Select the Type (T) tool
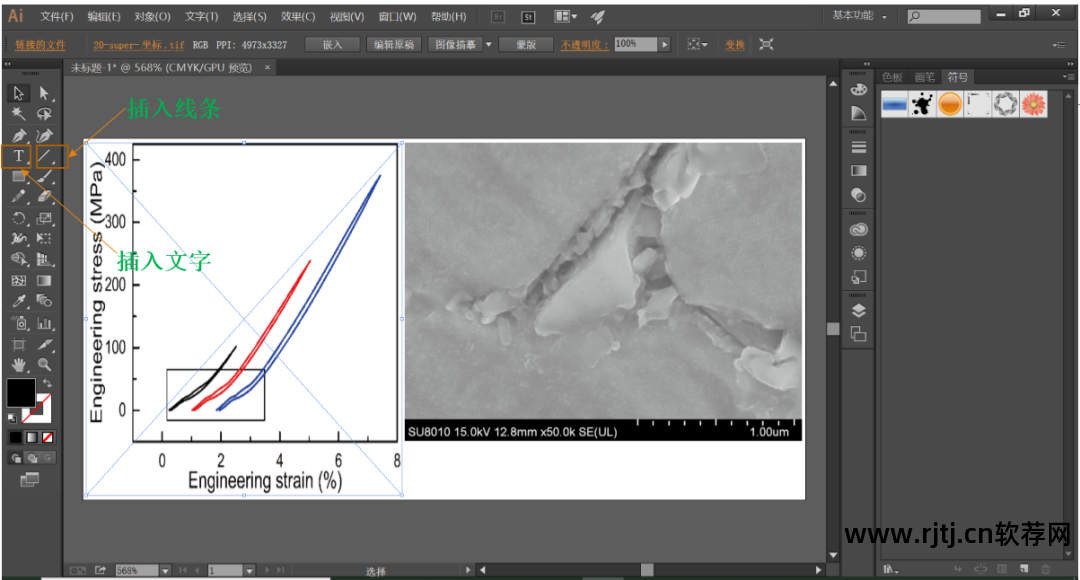This screenshot has height=580, width=1080. [x=18, y=157]
